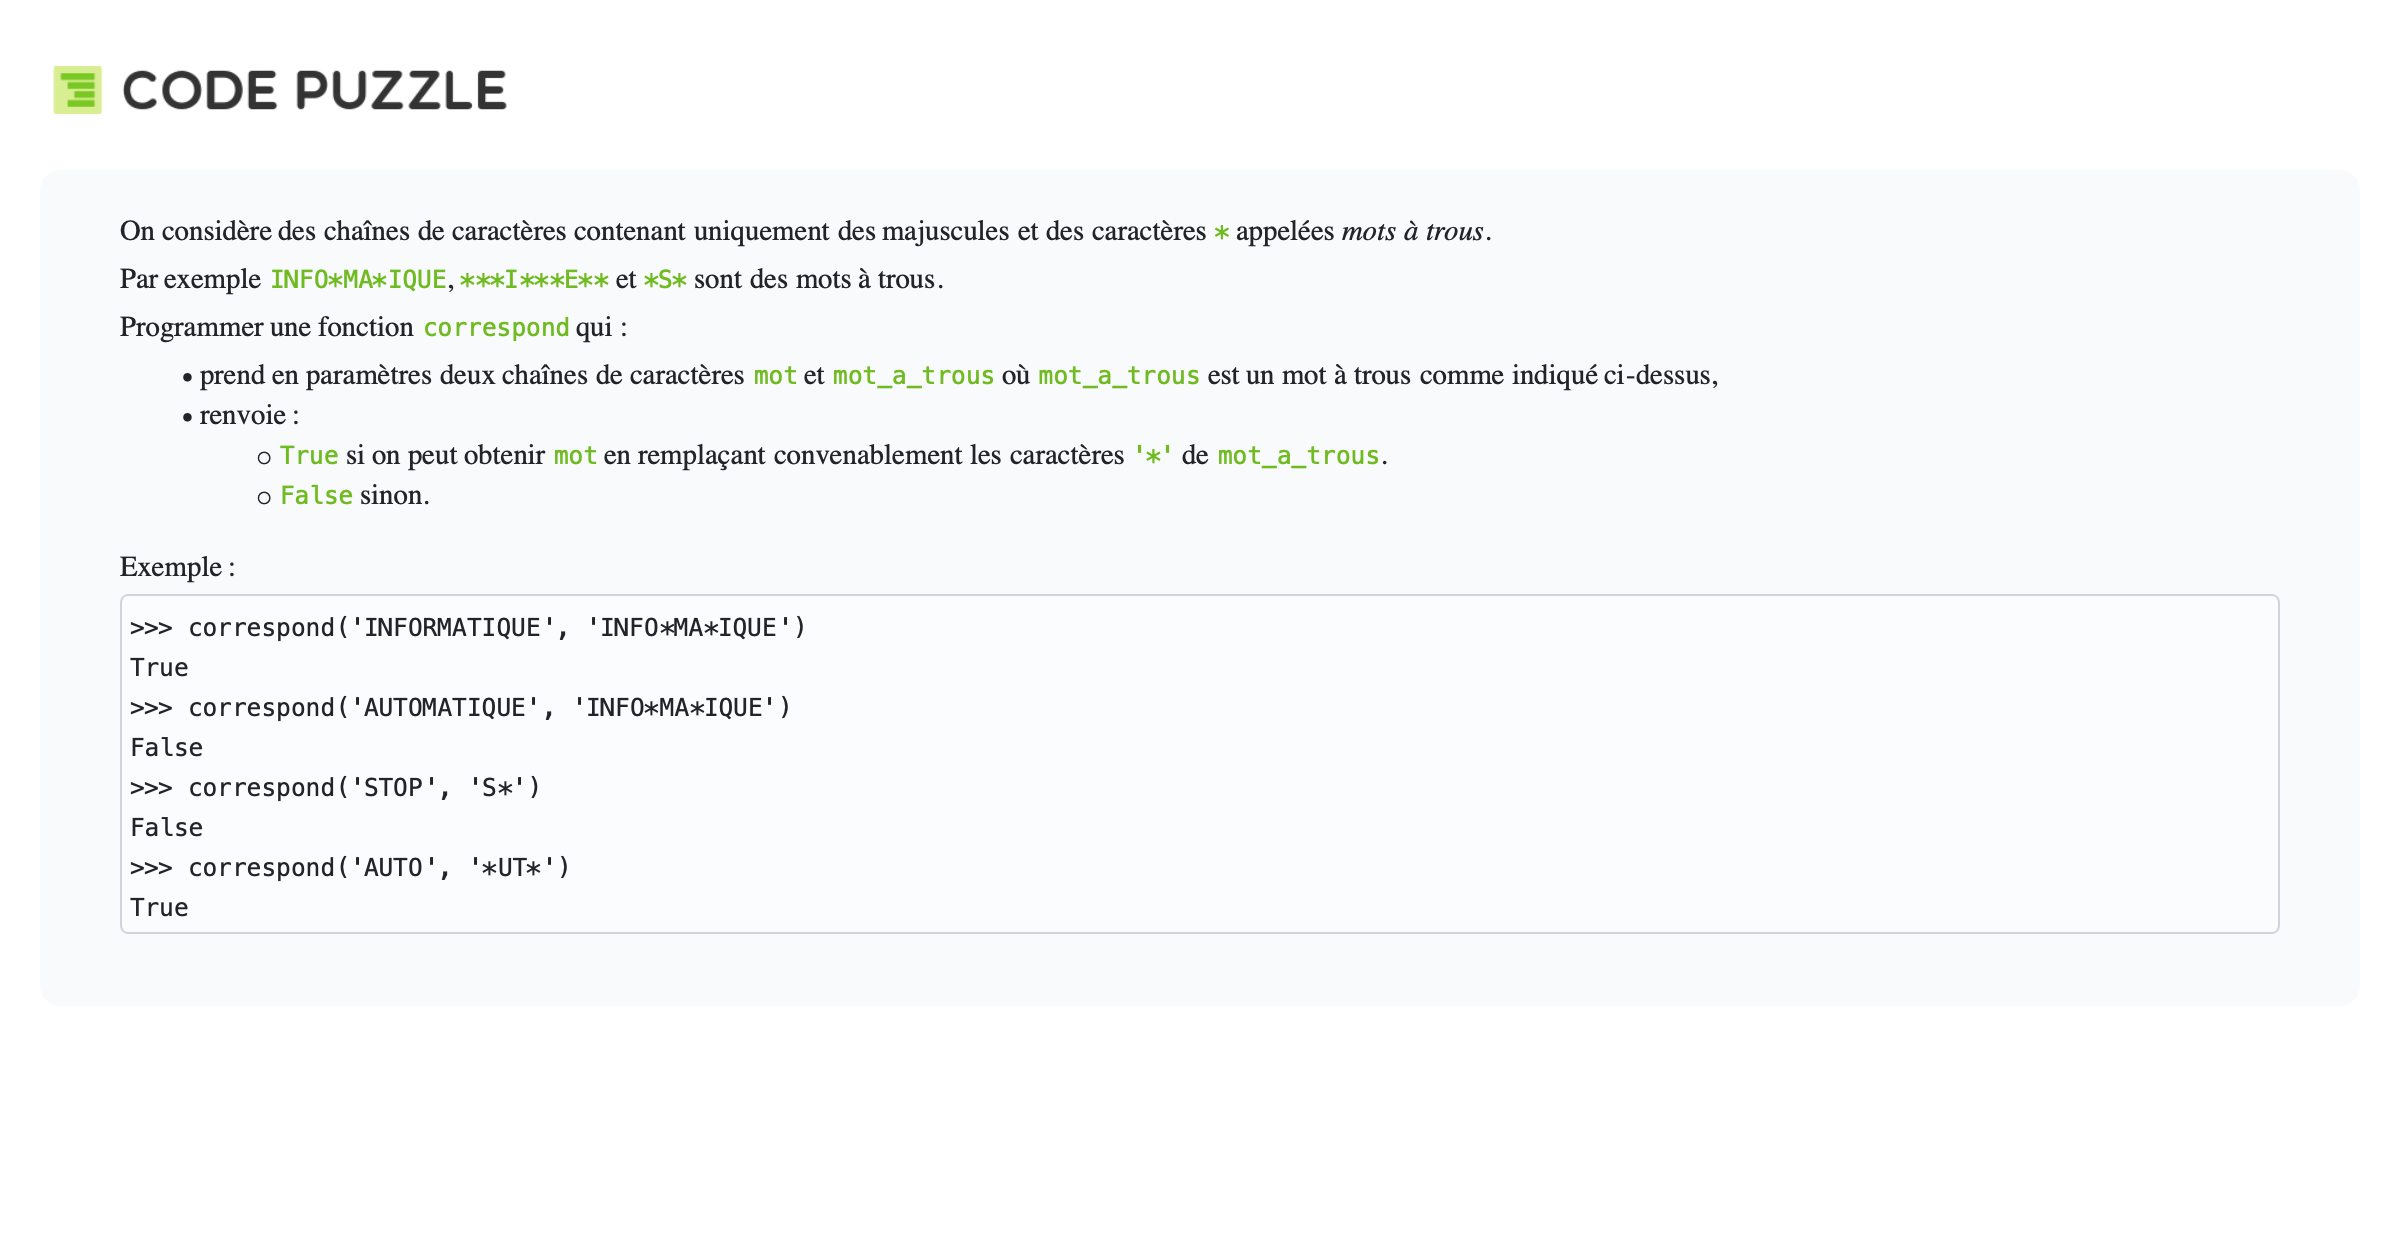Click the correspond('AUTO', '*UT*') line
The width and height of the screenshot is (2400, 1260).
pyautogui.click(x=349, y=867)
